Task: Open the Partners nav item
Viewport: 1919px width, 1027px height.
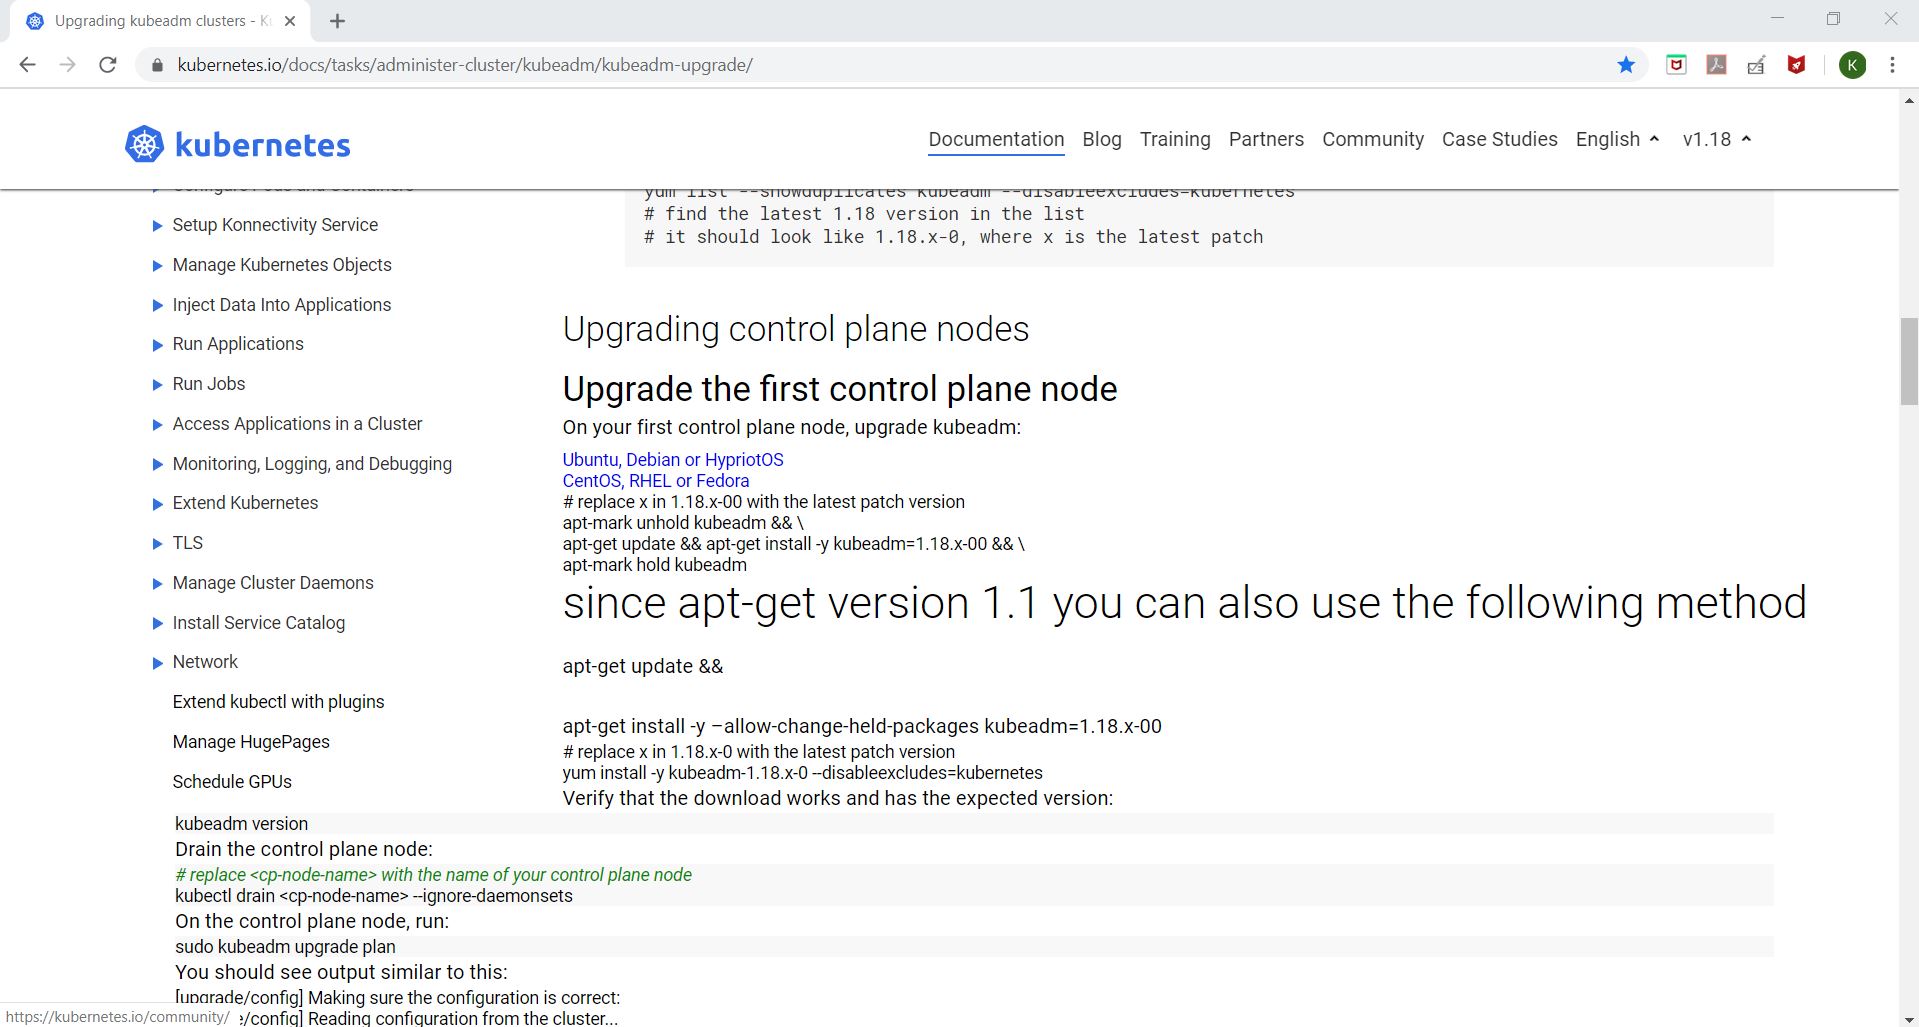Action: tap(1266, 139)
